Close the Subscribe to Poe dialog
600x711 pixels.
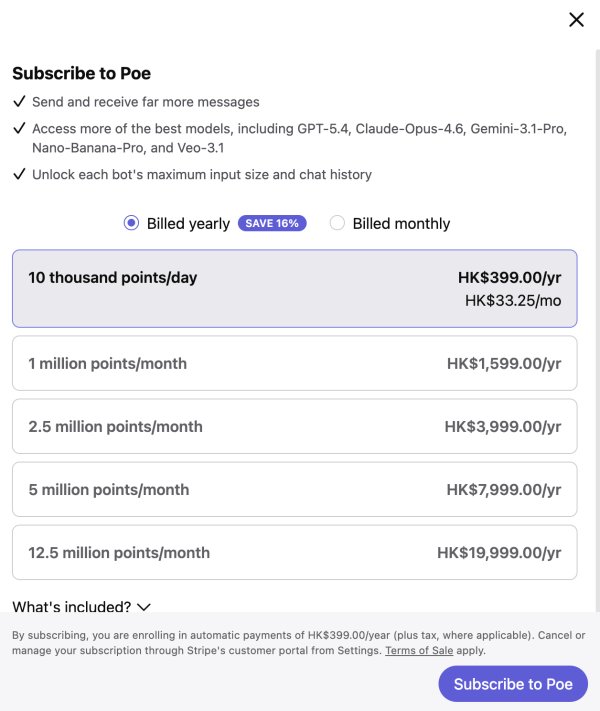click(x=576, y=20)
